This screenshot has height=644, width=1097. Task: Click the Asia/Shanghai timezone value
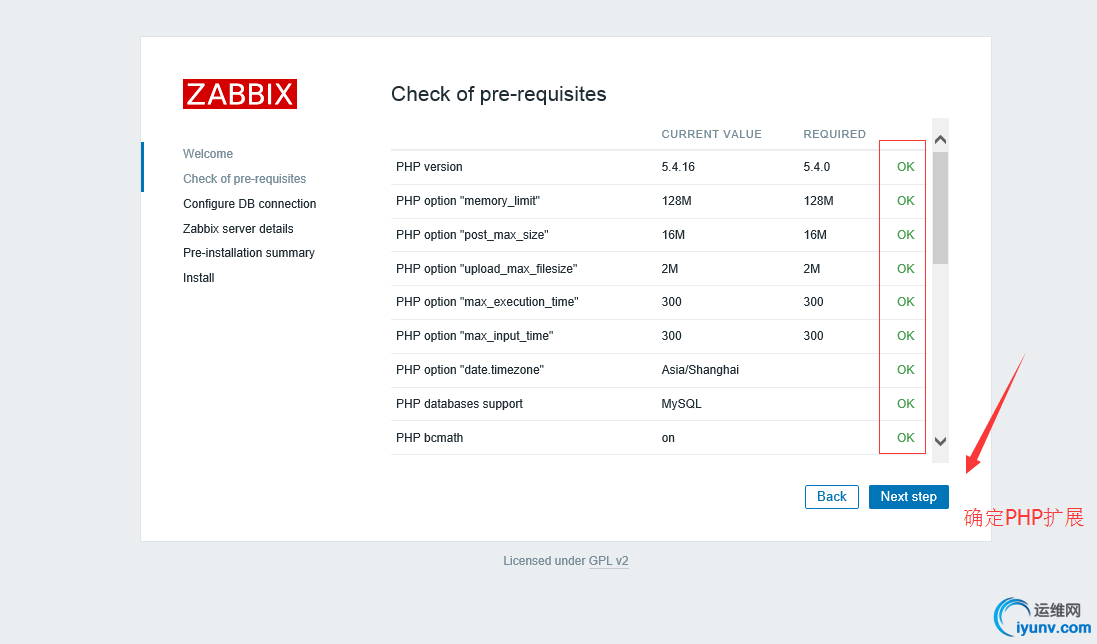[700, 370]
